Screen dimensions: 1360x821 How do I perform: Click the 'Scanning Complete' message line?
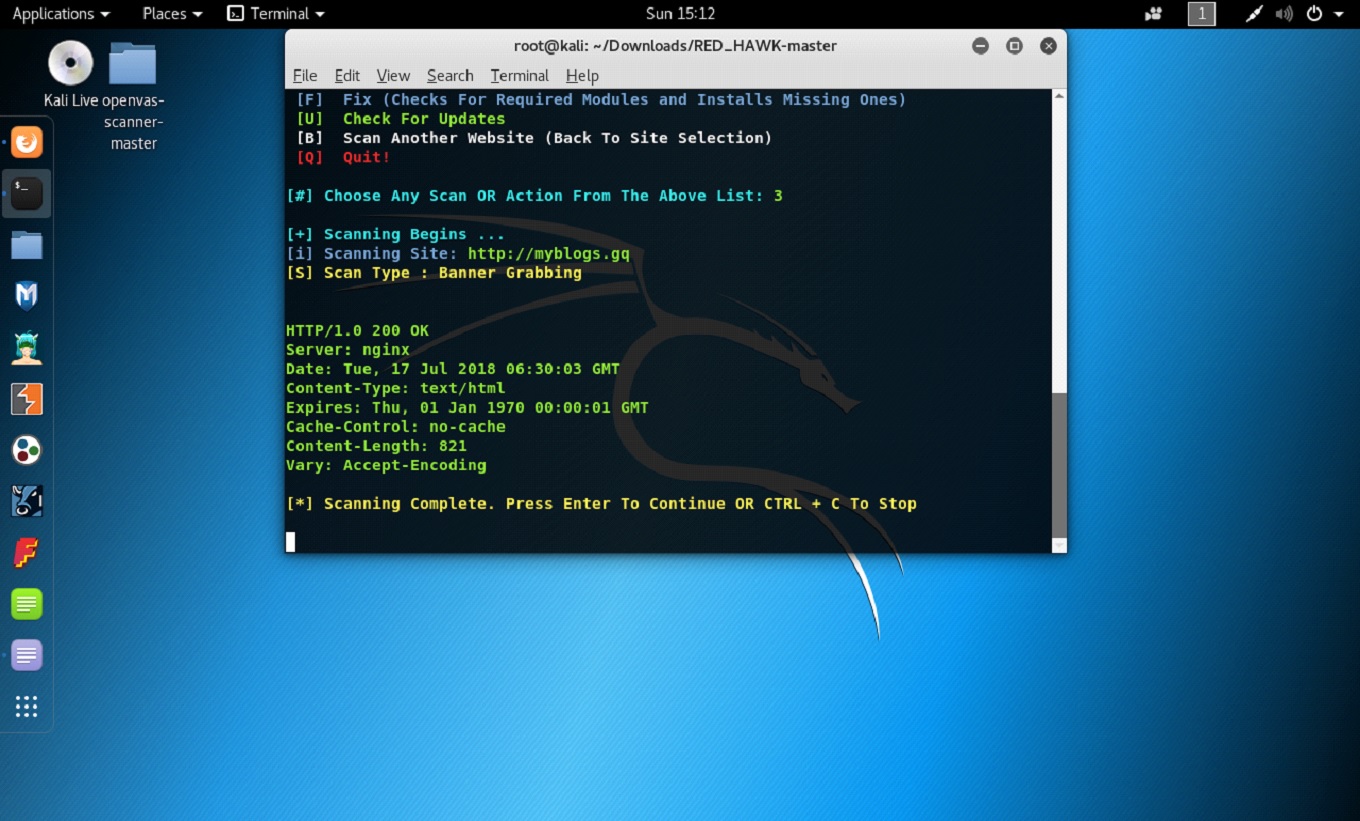click(601, 504)
